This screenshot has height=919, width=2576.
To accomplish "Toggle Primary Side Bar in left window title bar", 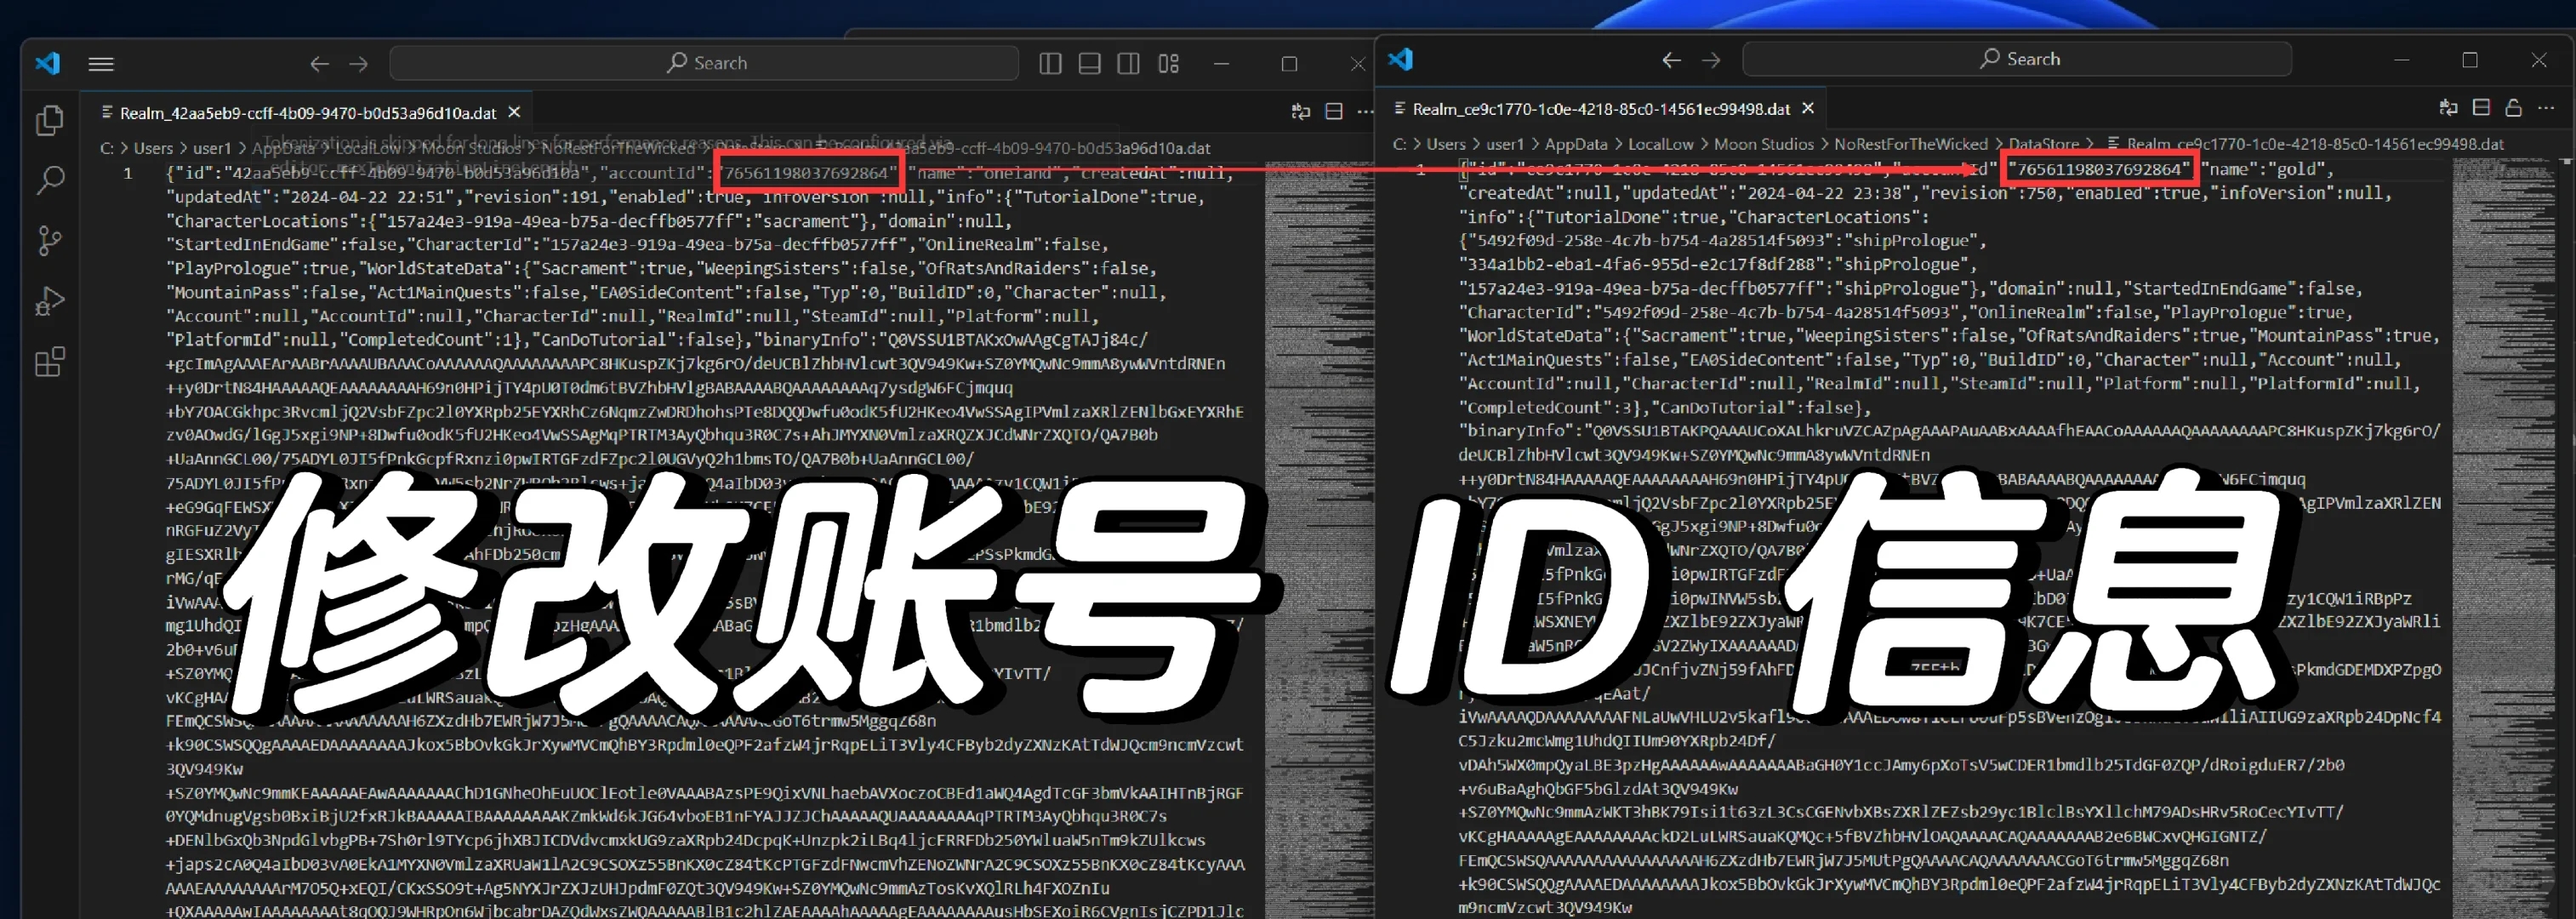I will click(1050, 64).
